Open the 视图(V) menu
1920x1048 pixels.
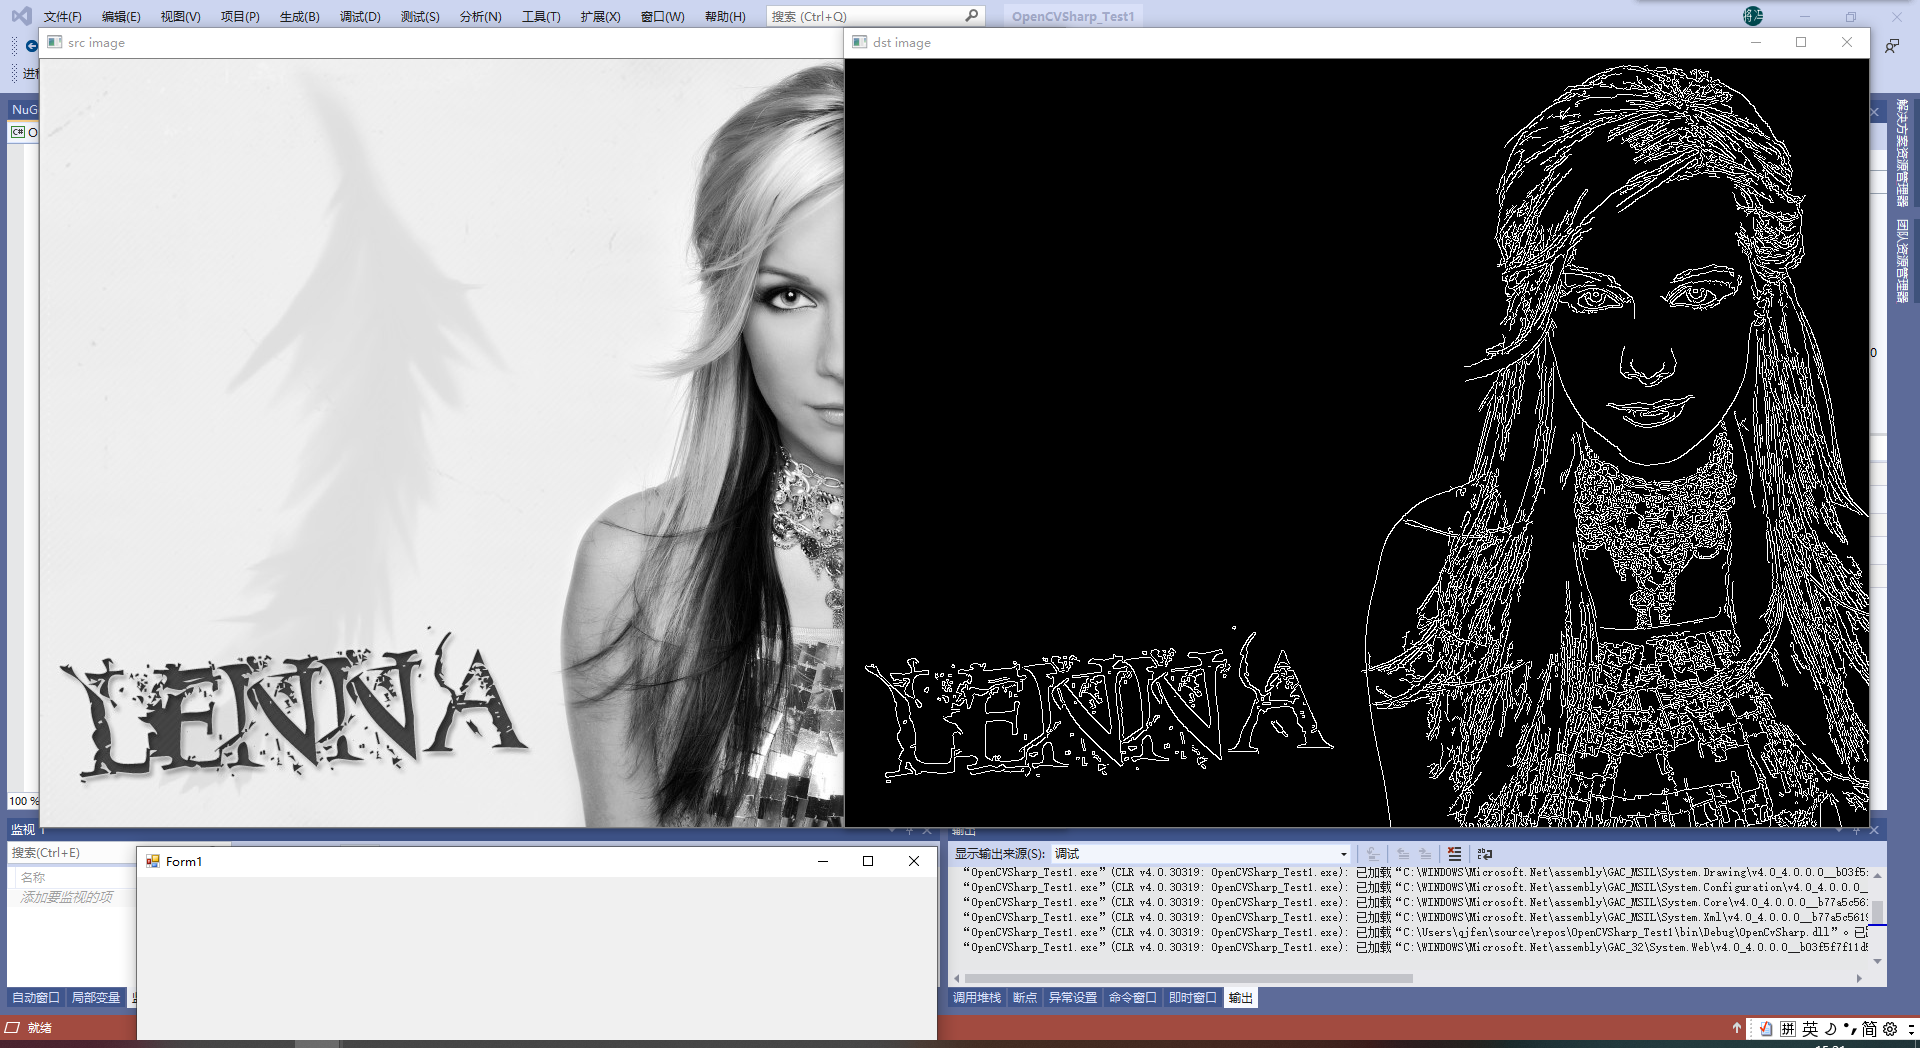[x=180, y=17]
